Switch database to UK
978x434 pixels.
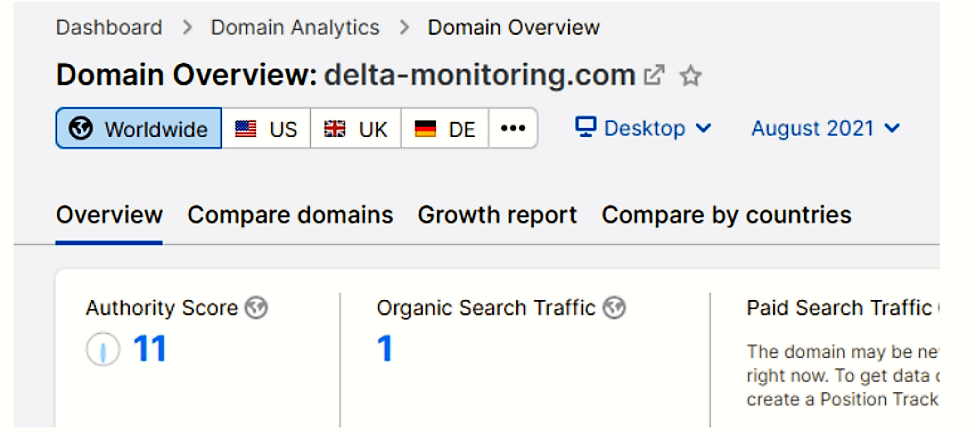(x=356, y=128)
